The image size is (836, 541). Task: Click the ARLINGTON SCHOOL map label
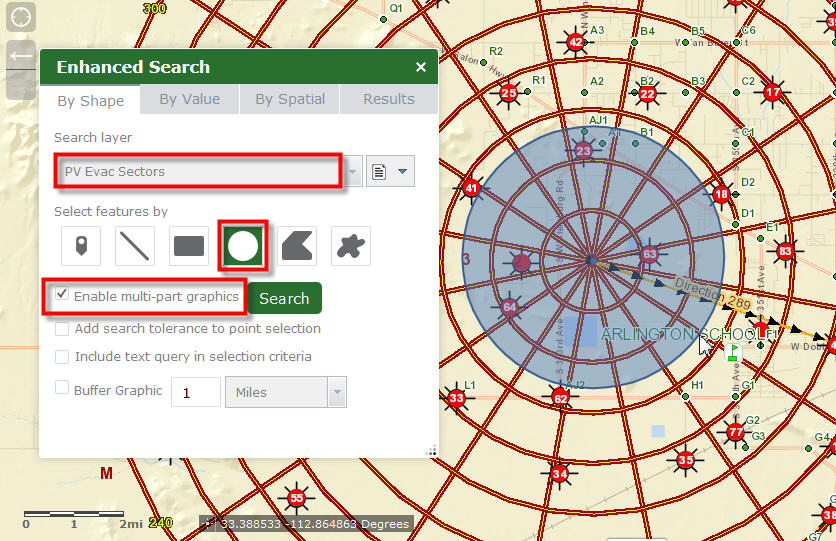684,335
